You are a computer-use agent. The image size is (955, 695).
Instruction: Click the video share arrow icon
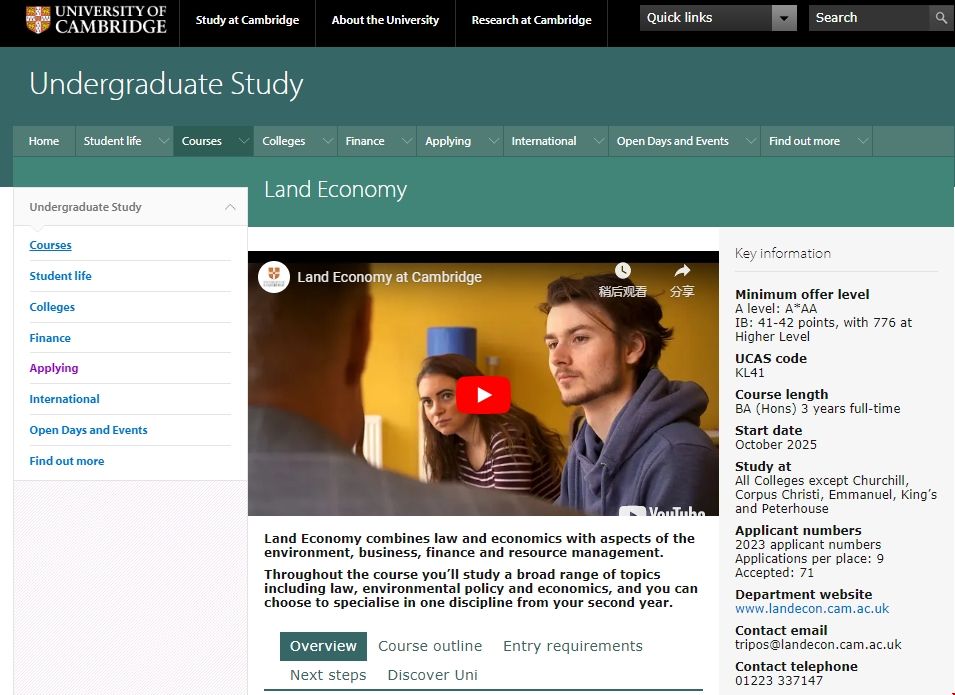682,271
